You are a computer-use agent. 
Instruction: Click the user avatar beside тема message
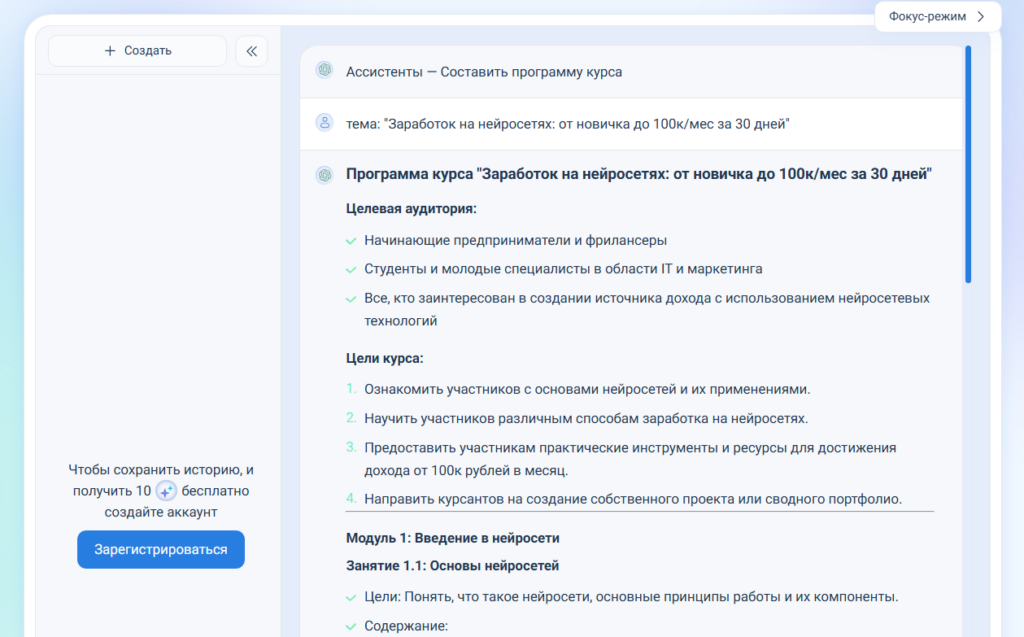click(x=325, y=122)
